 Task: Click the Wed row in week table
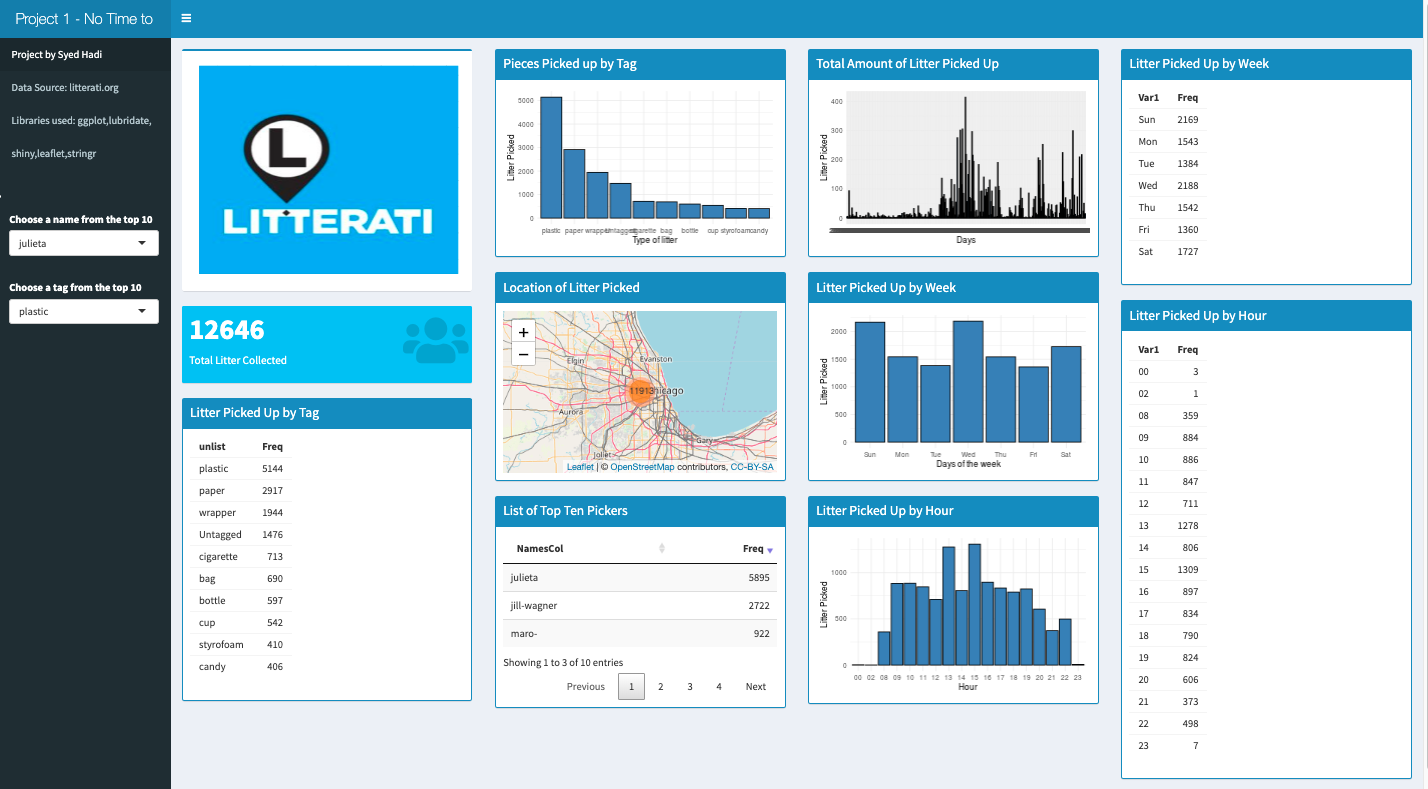tap(1169, 186)
